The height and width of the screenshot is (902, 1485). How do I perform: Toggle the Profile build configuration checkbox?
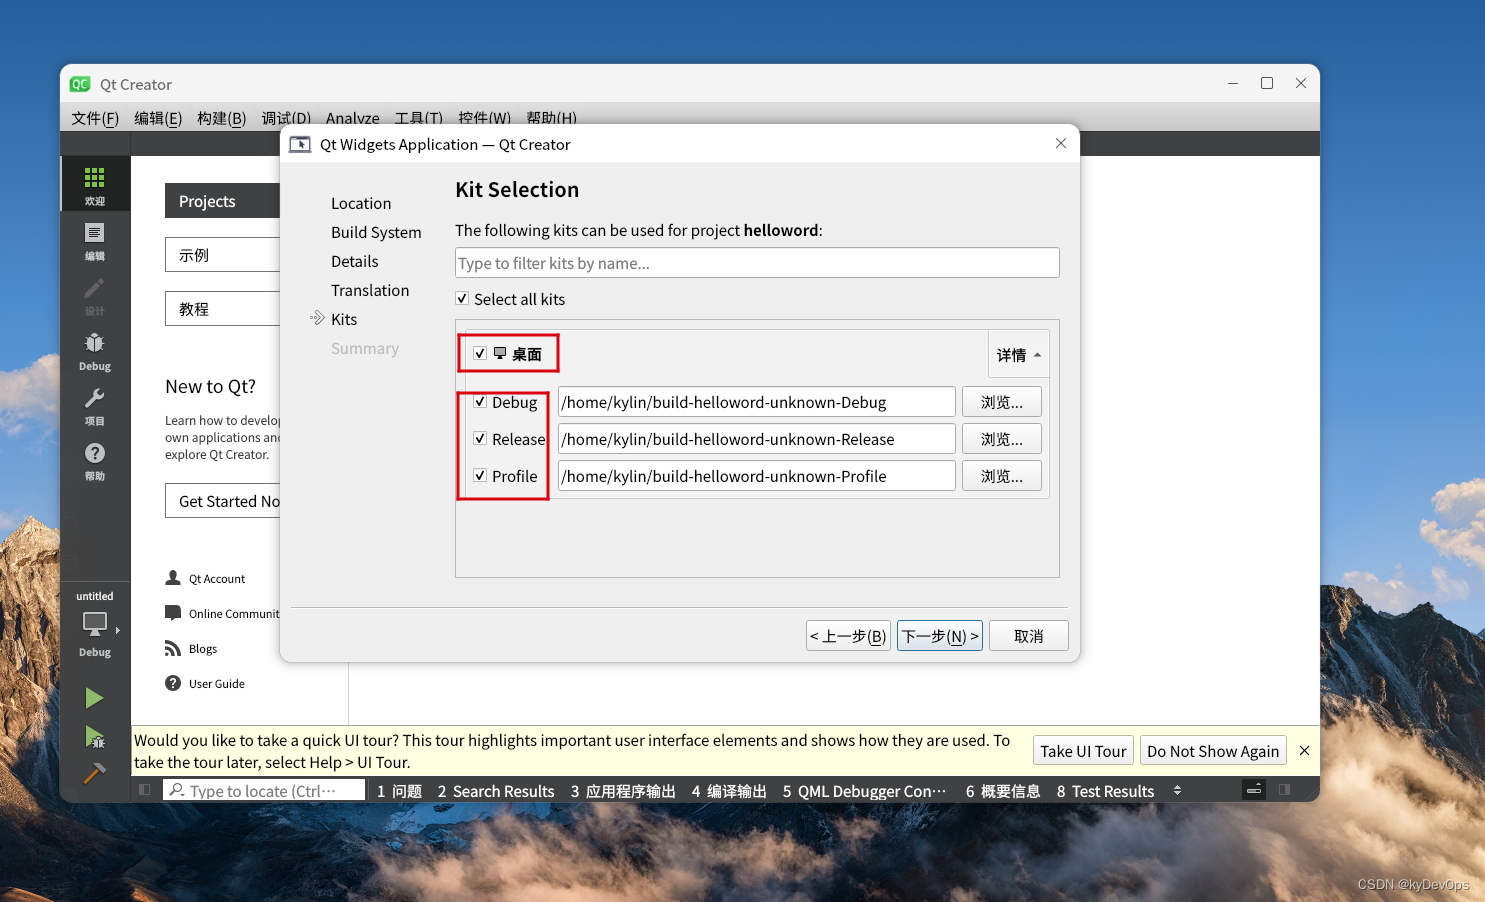point(480,475)
